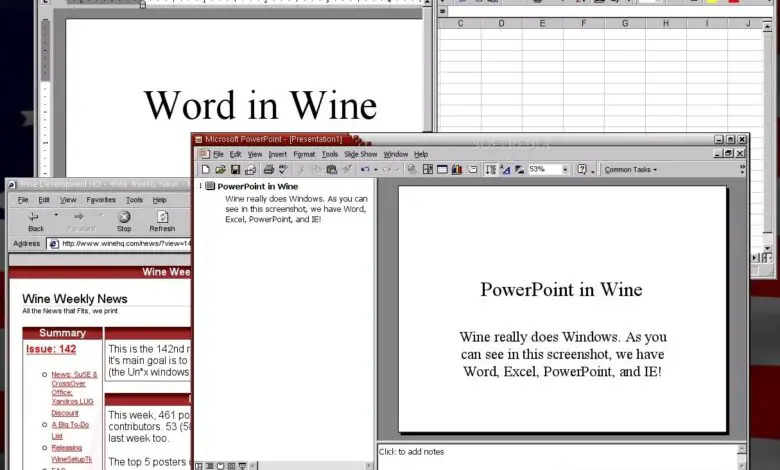
Task: Switch to Normal view button in PowerPoint
Action: (x=198, y=466)
